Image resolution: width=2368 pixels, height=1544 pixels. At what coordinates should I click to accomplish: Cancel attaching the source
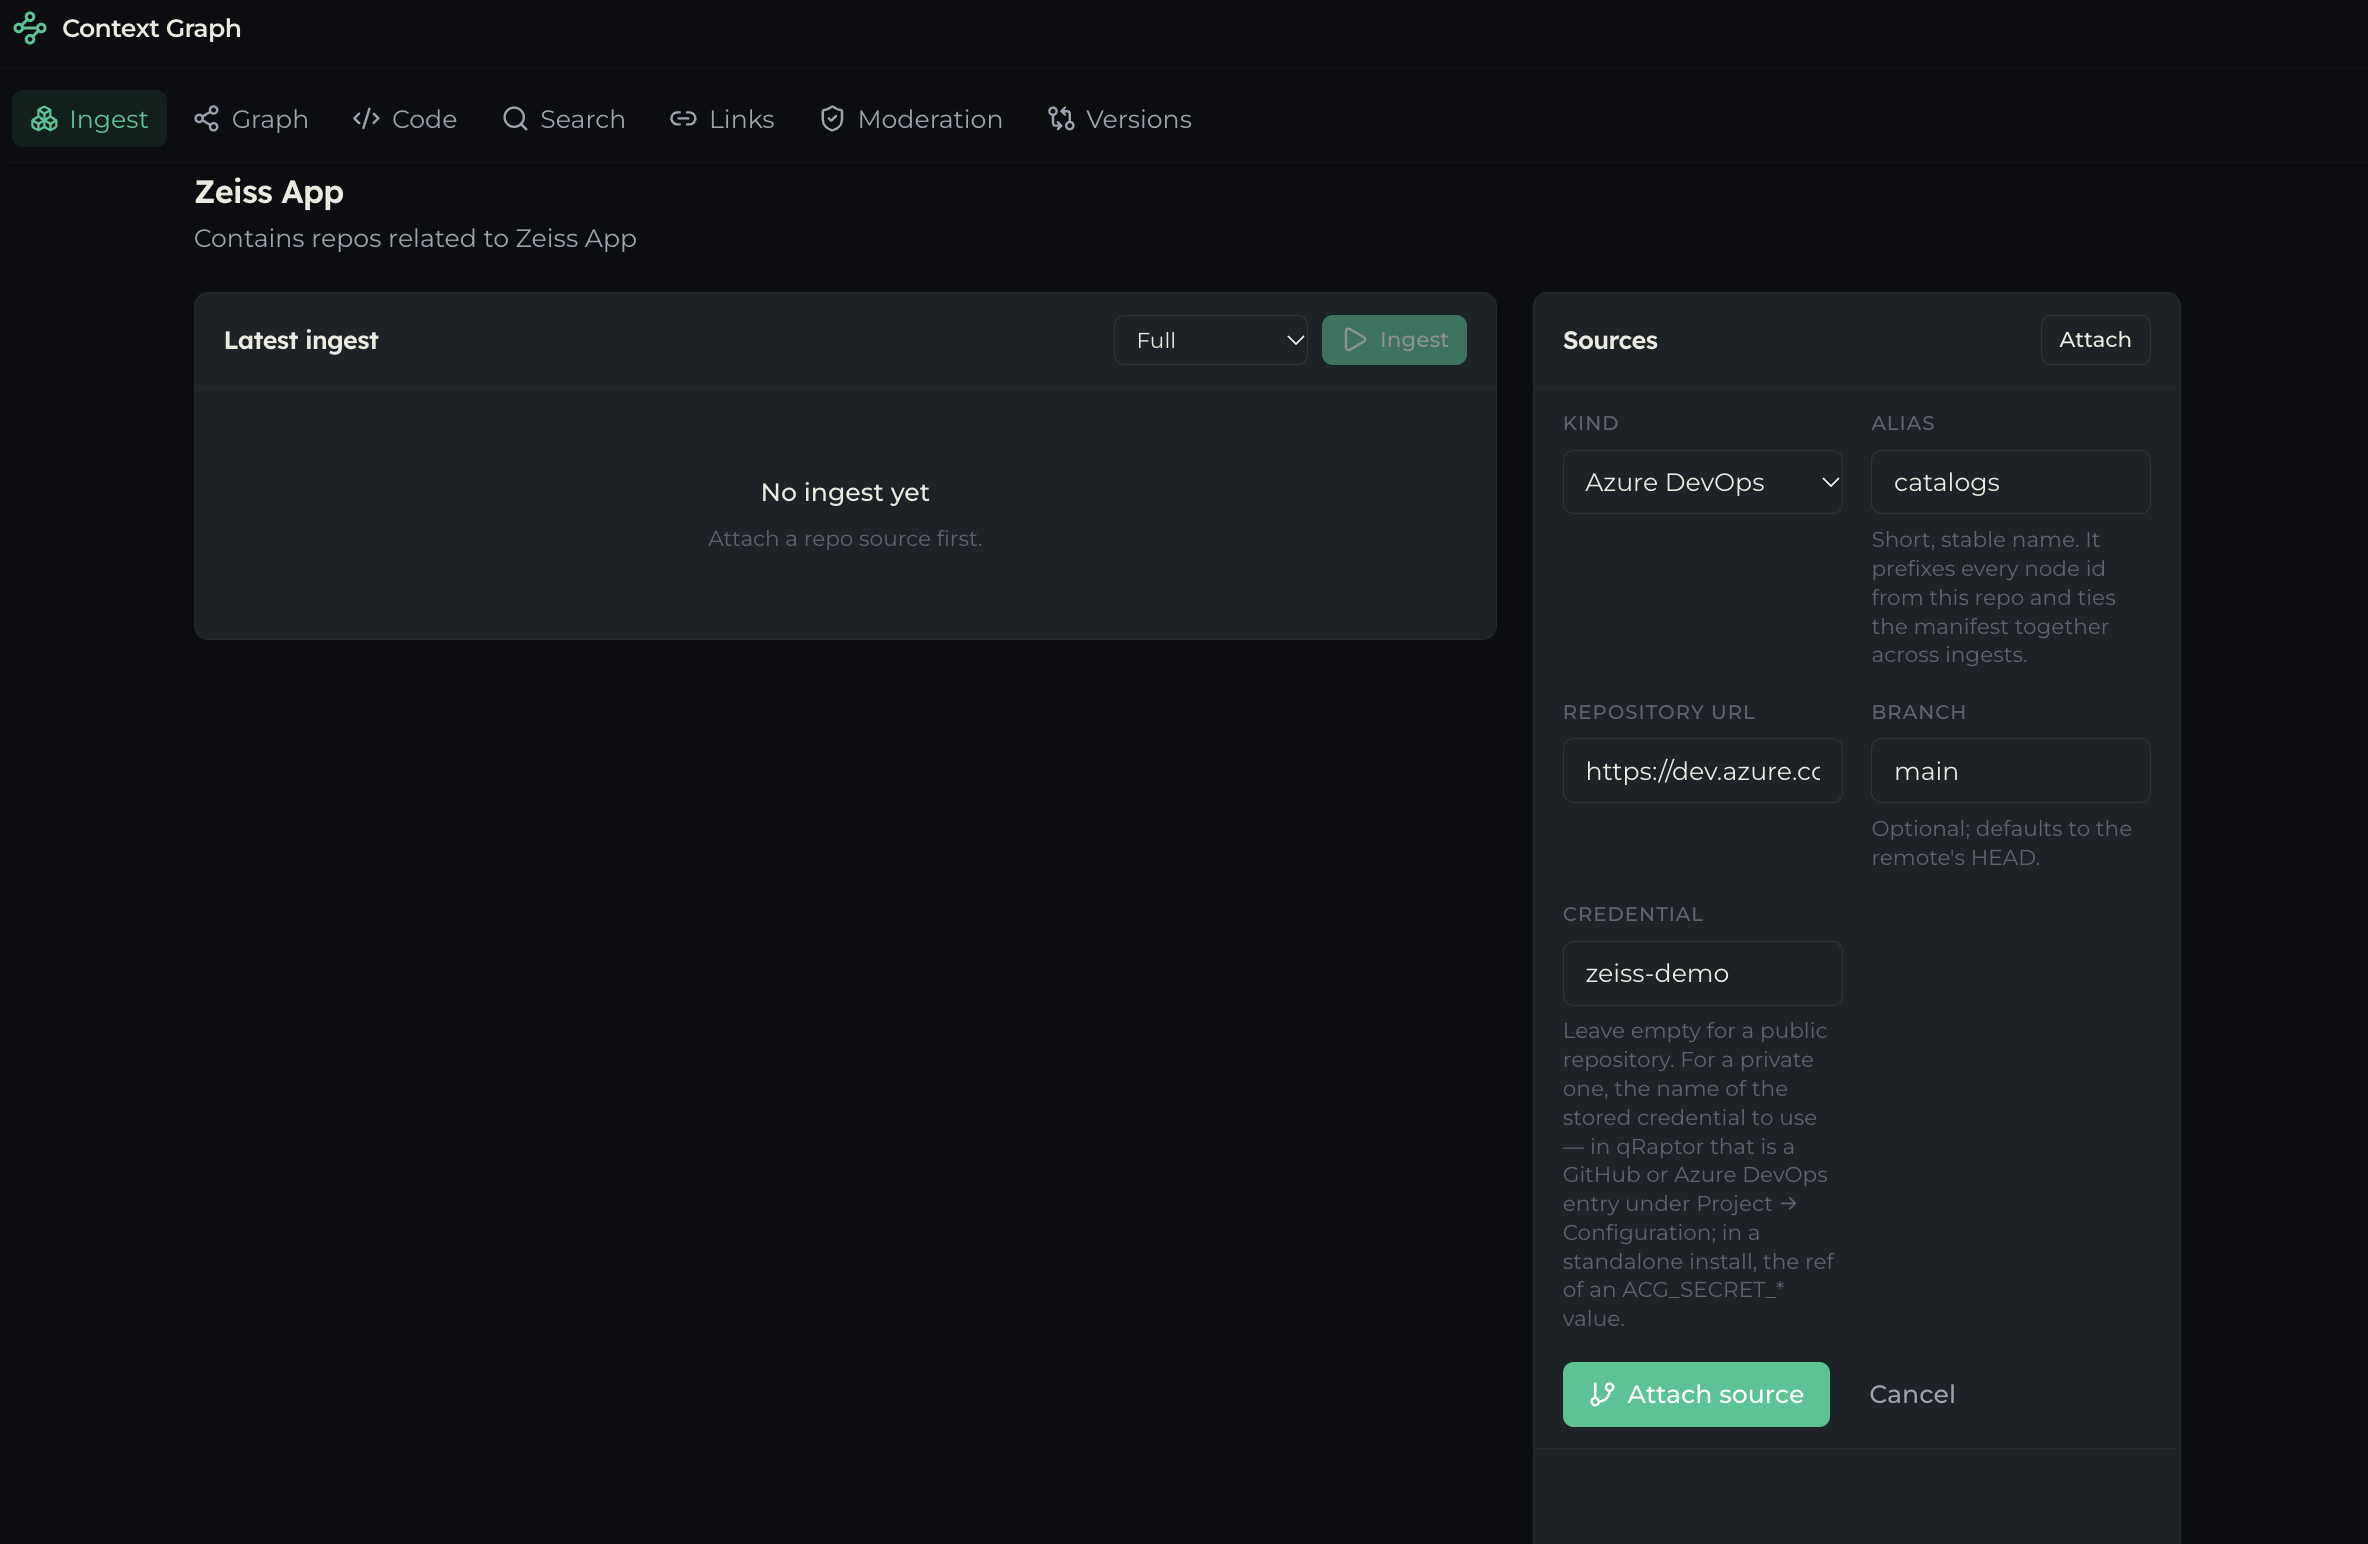click(x=1912, y=1394)
